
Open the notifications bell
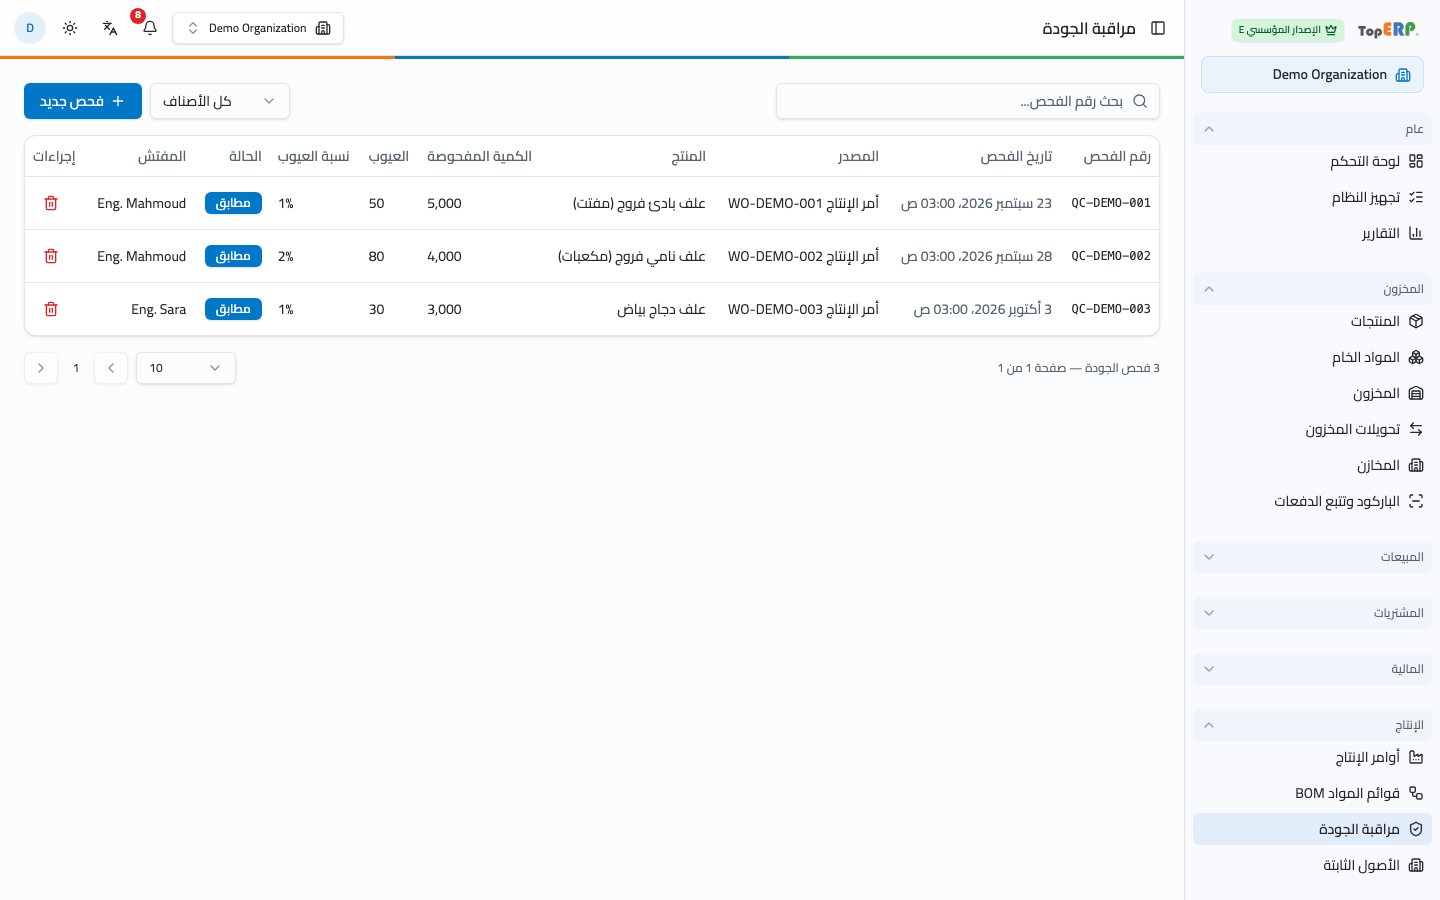click(x=150, y=28)
